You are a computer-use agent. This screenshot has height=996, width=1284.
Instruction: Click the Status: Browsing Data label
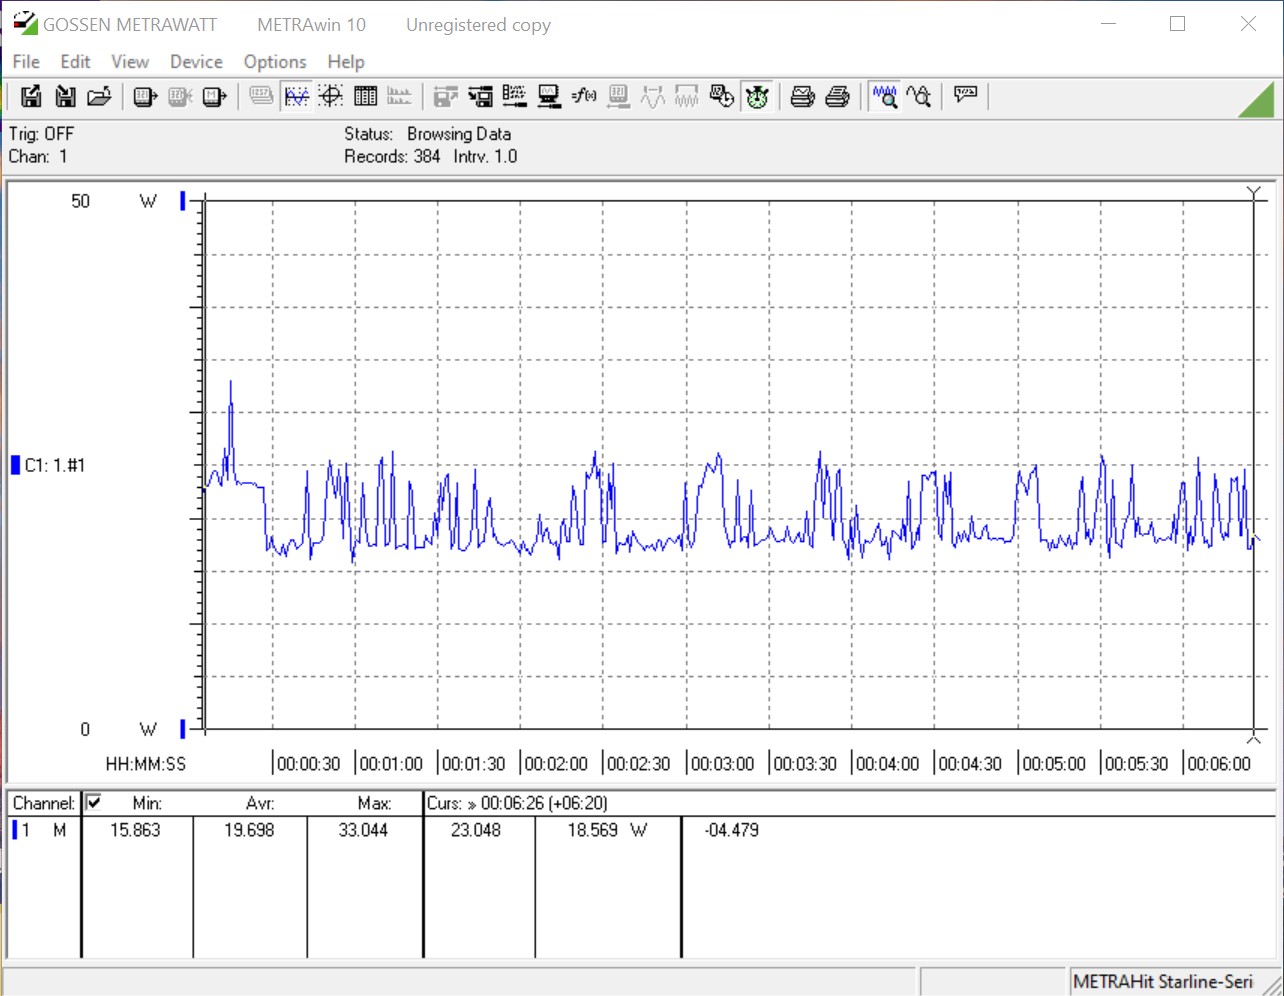[x=427, y=134]
